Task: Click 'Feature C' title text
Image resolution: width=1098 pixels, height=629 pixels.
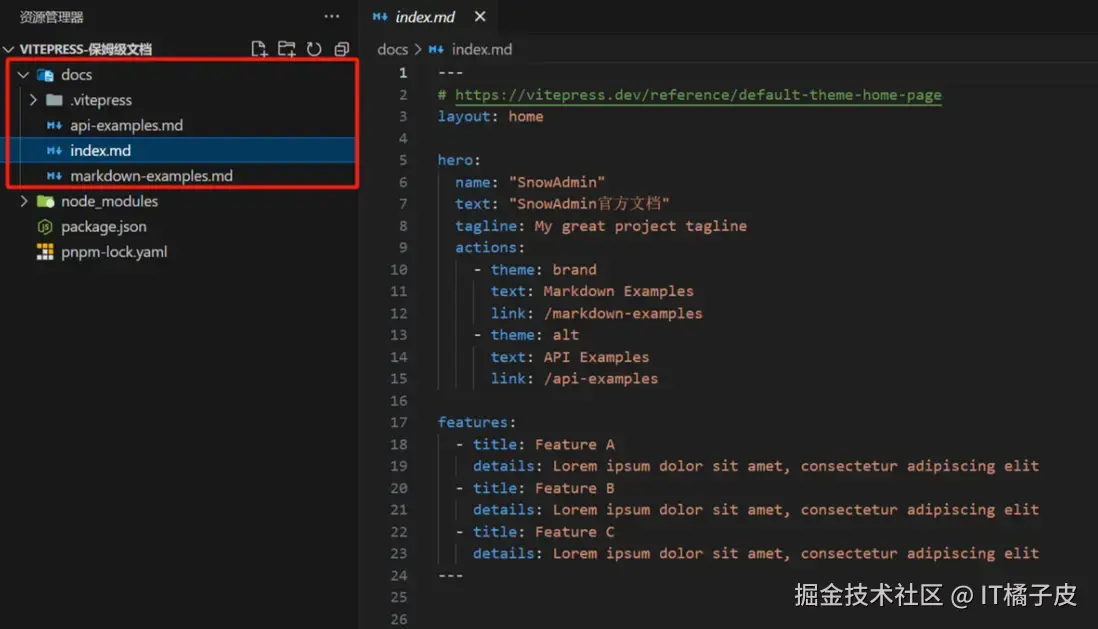Action: point(575,532)
